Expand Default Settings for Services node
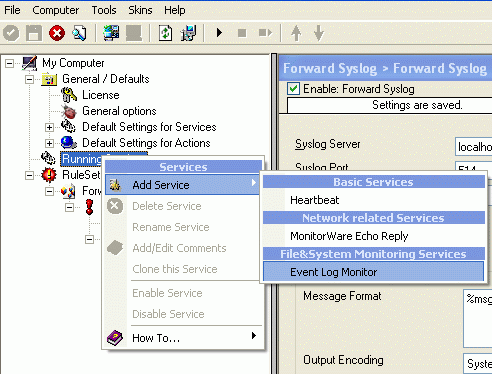492x374 pixels. (49, 127)
